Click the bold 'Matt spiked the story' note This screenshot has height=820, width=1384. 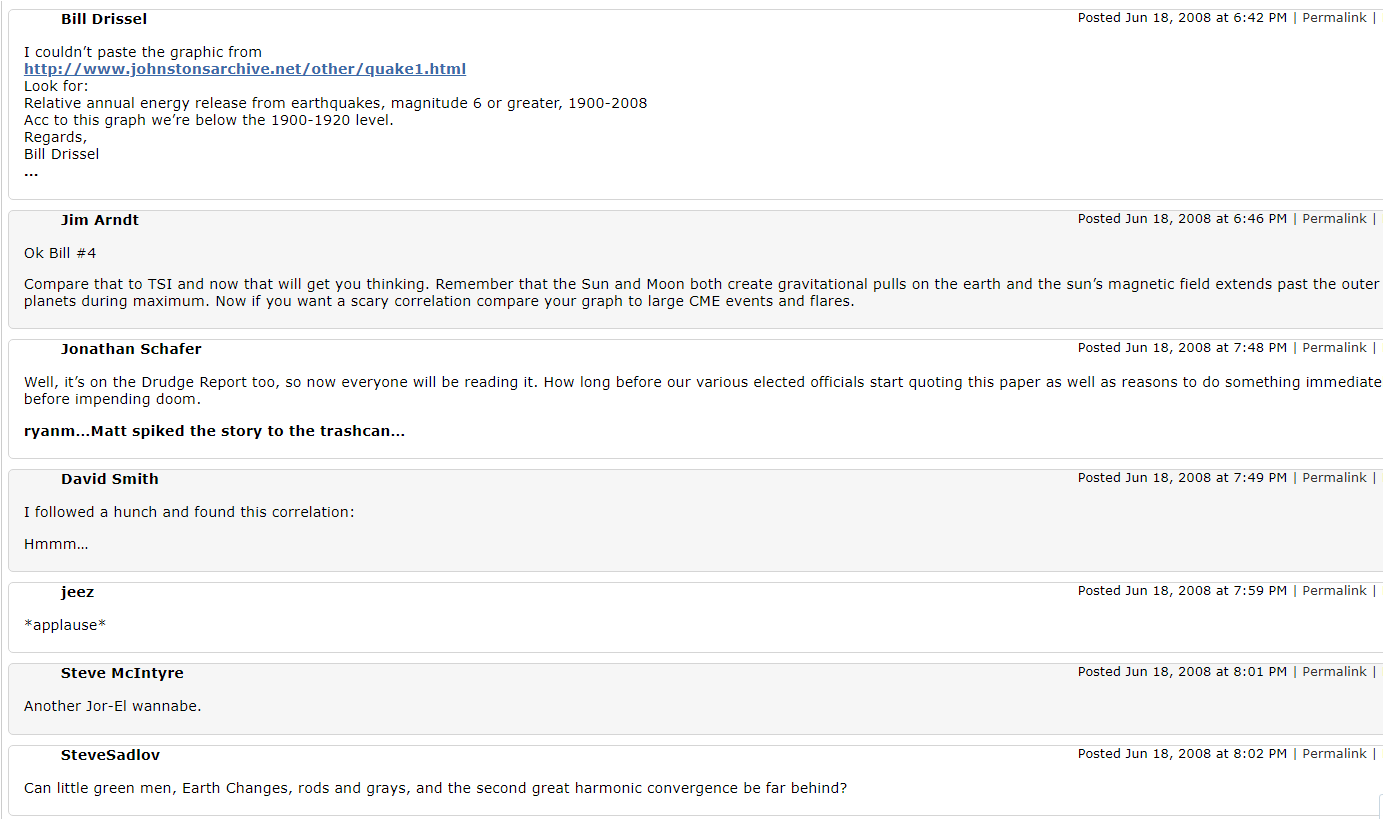pyautogui.click(x=214, y=432)
